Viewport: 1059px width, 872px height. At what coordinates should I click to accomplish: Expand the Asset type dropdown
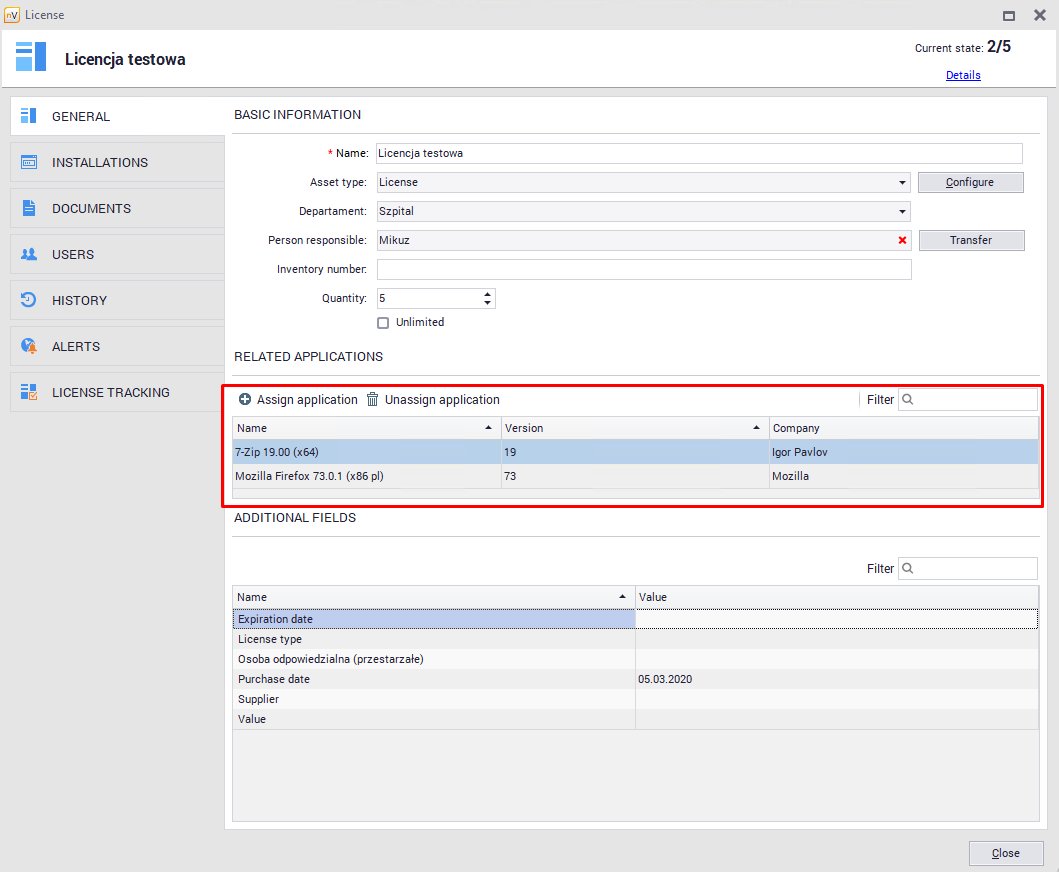[x=902, y=183]
